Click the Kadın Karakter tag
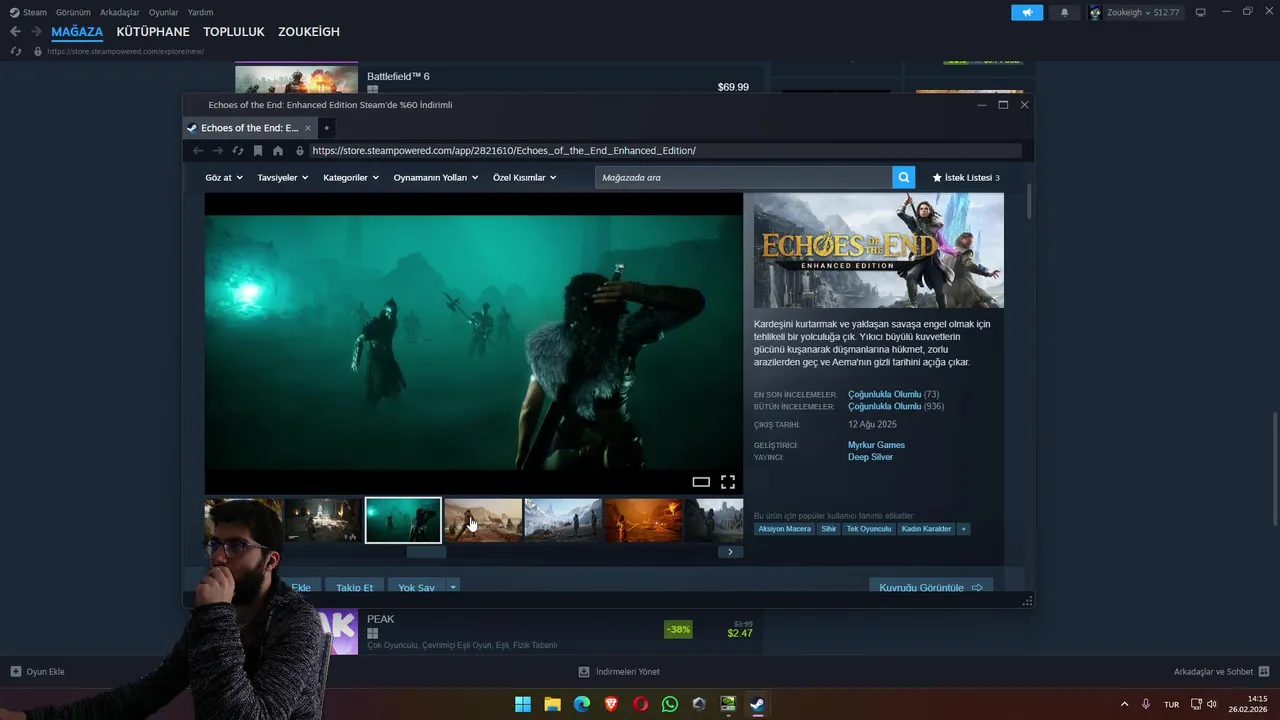This screenshot has width=1280, height=720. (x=926, y=529)
